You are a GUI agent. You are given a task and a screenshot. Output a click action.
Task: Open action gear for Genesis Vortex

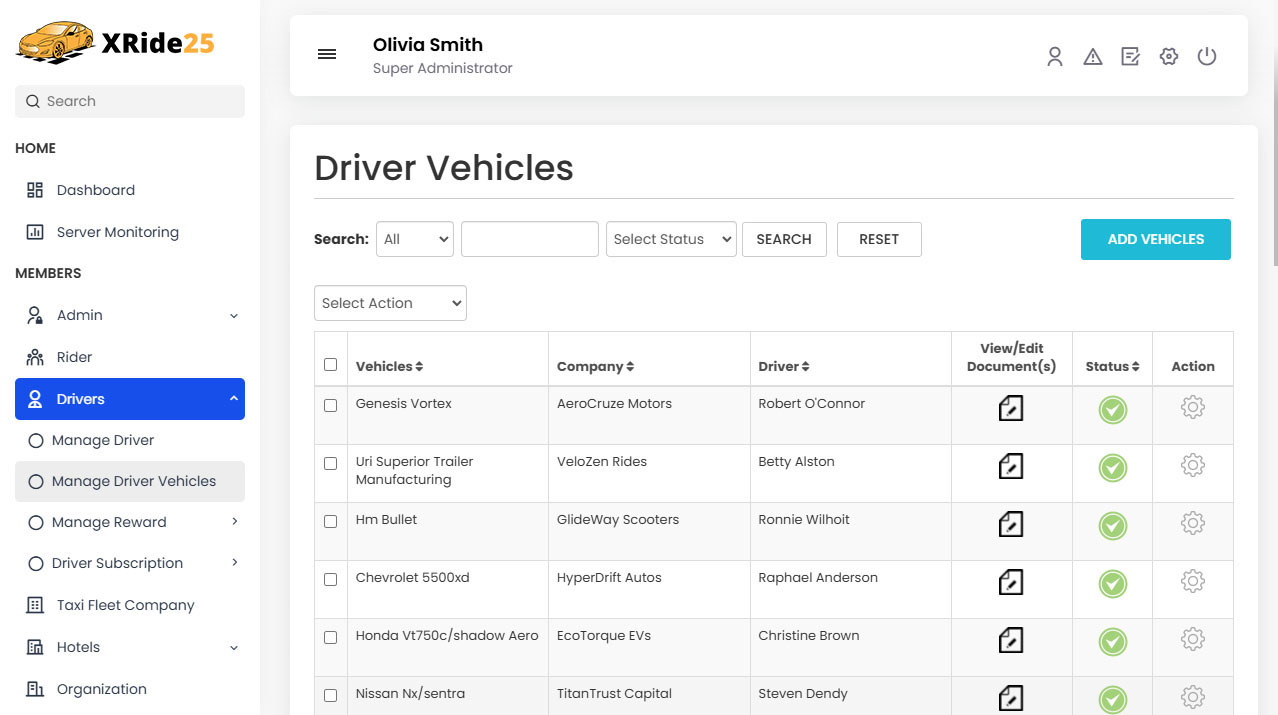click(x=1193, y=407)
